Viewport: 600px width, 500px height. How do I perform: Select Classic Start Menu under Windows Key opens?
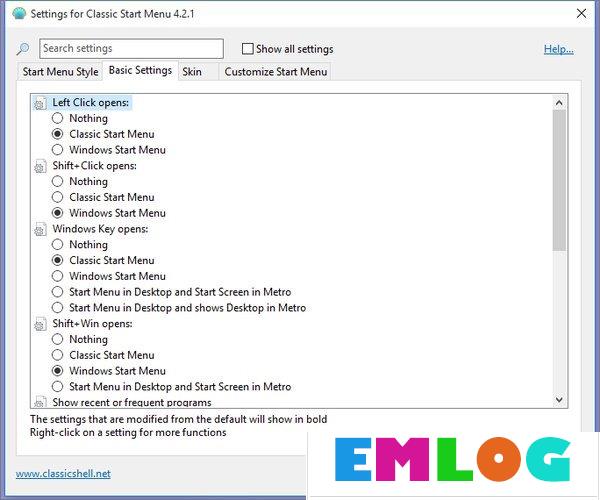coord(57,260)
